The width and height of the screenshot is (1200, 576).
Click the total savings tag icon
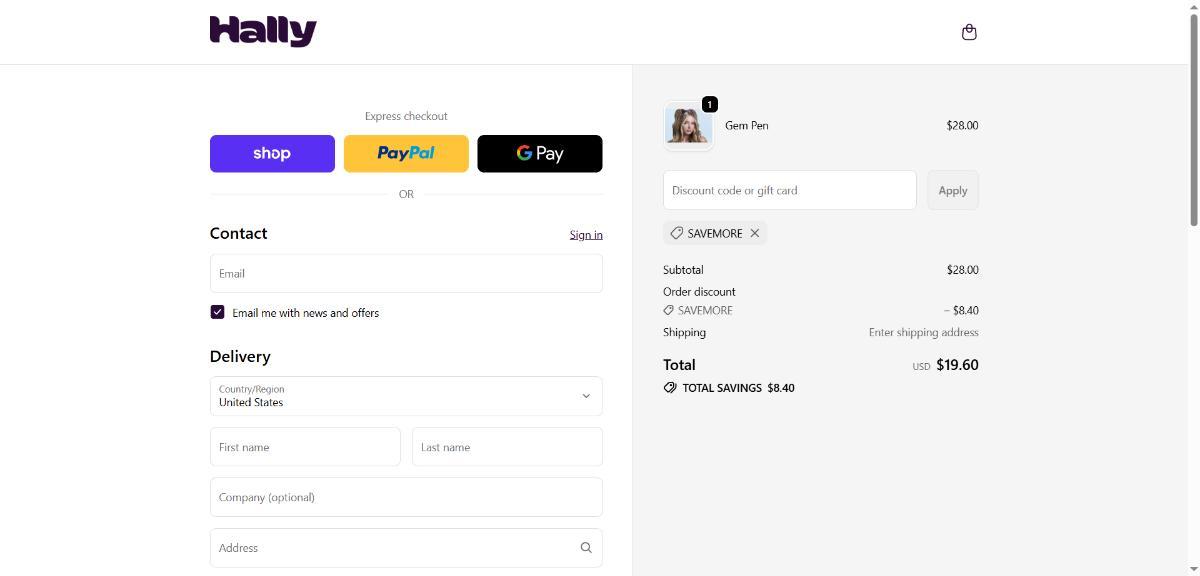[x=670, y=388]
